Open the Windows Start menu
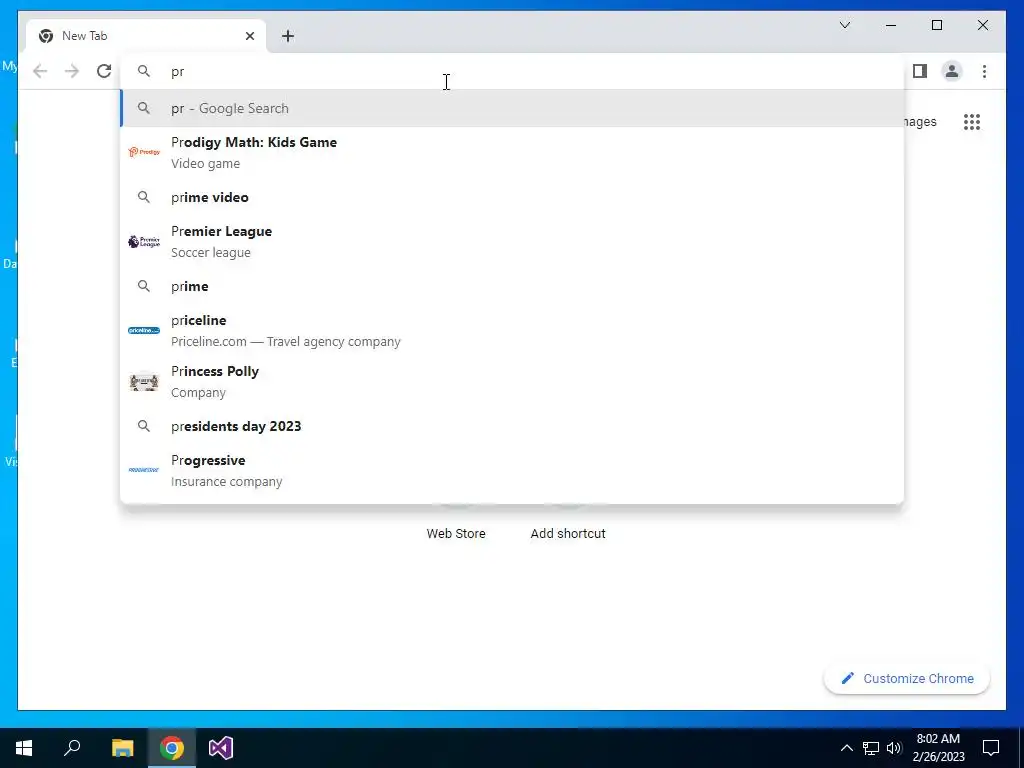This screenshot has height=768, width=1024. coord(24,748)
